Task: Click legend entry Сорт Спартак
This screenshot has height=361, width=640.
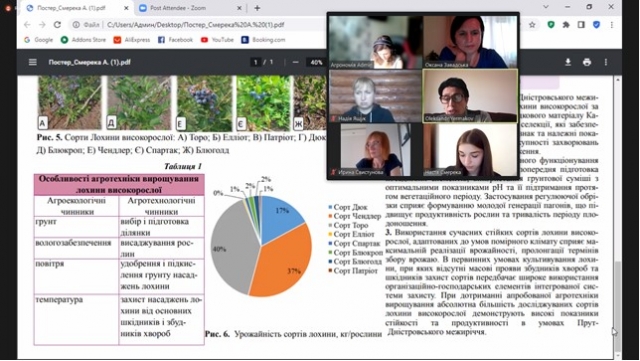Action: (354, 243)
